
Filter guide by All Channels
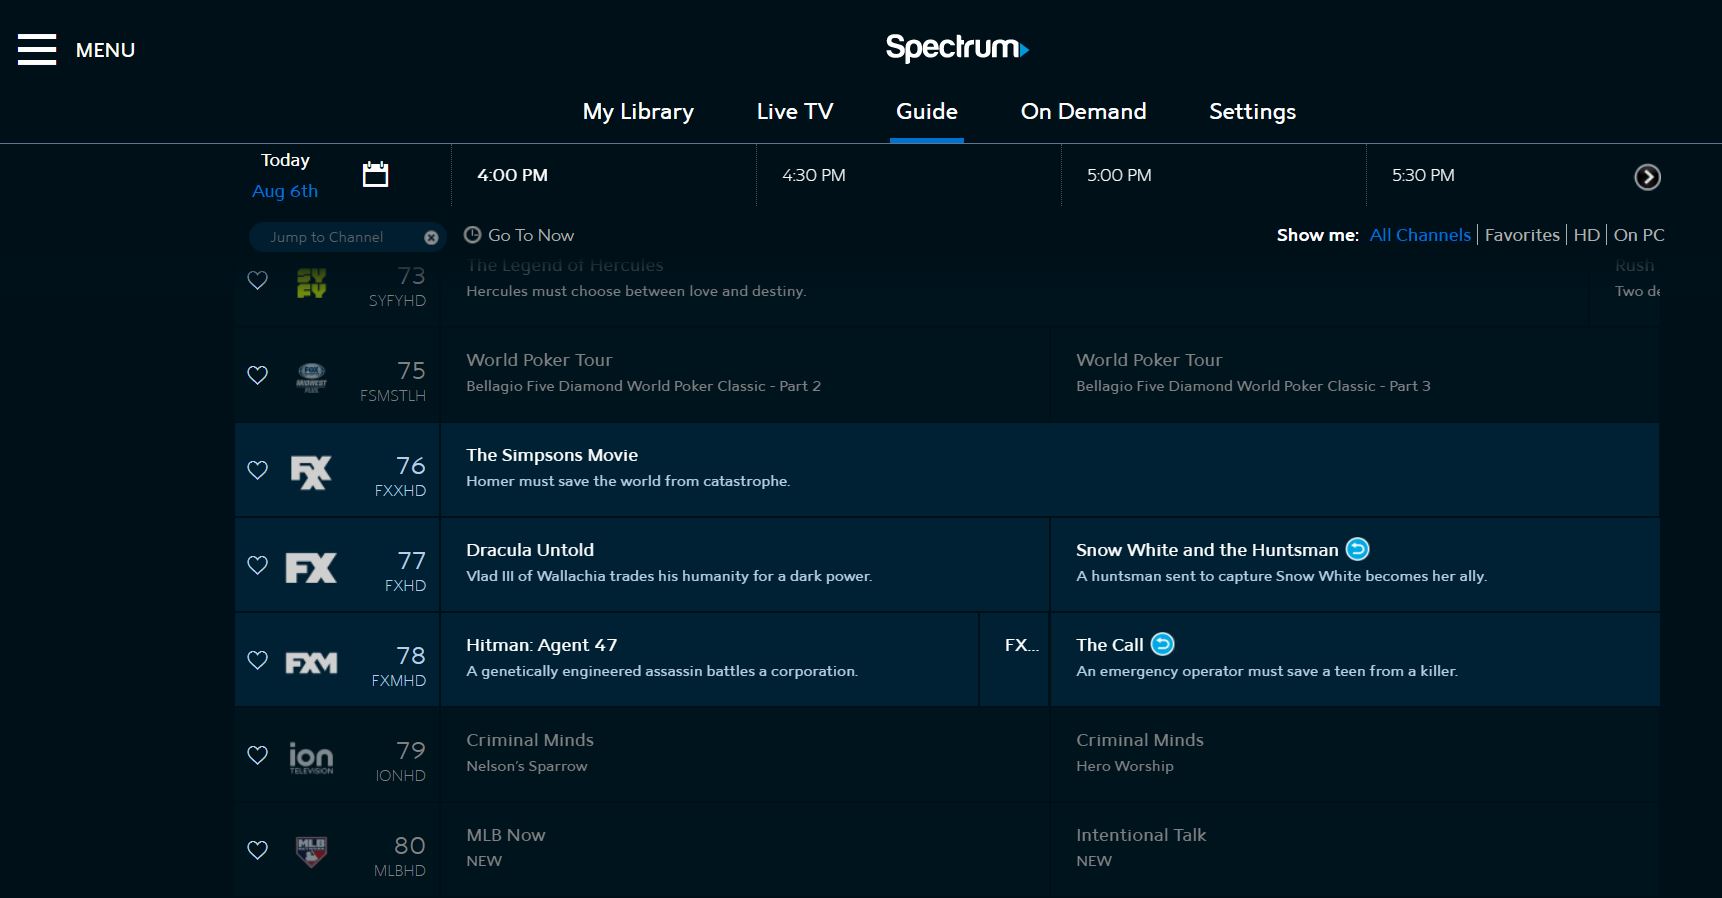pos(1420,235)
